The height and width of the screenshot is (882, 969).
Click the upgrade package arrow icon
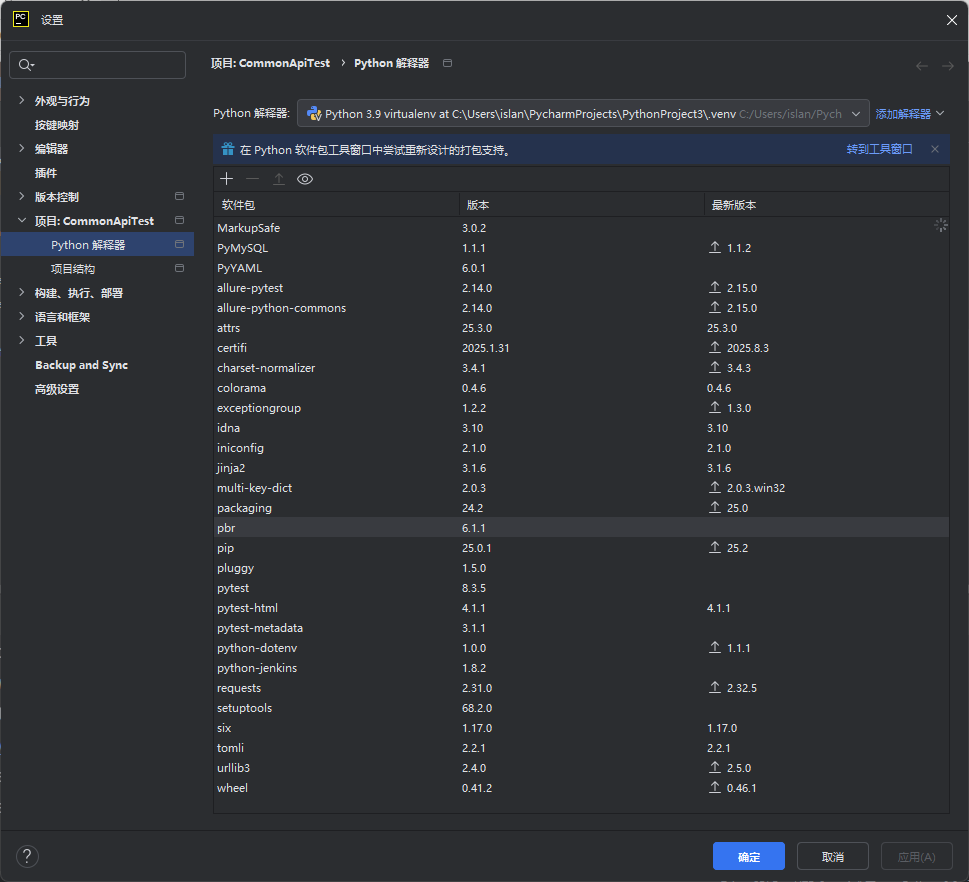click(279, 179)
